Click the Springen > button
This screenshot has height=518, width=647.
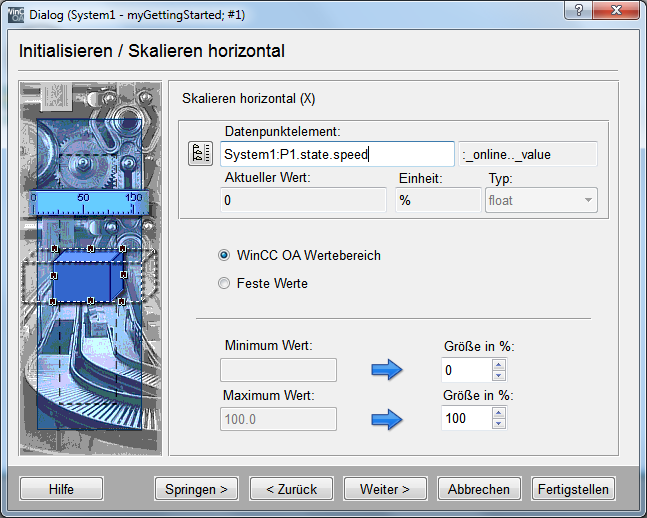(196, 489)
